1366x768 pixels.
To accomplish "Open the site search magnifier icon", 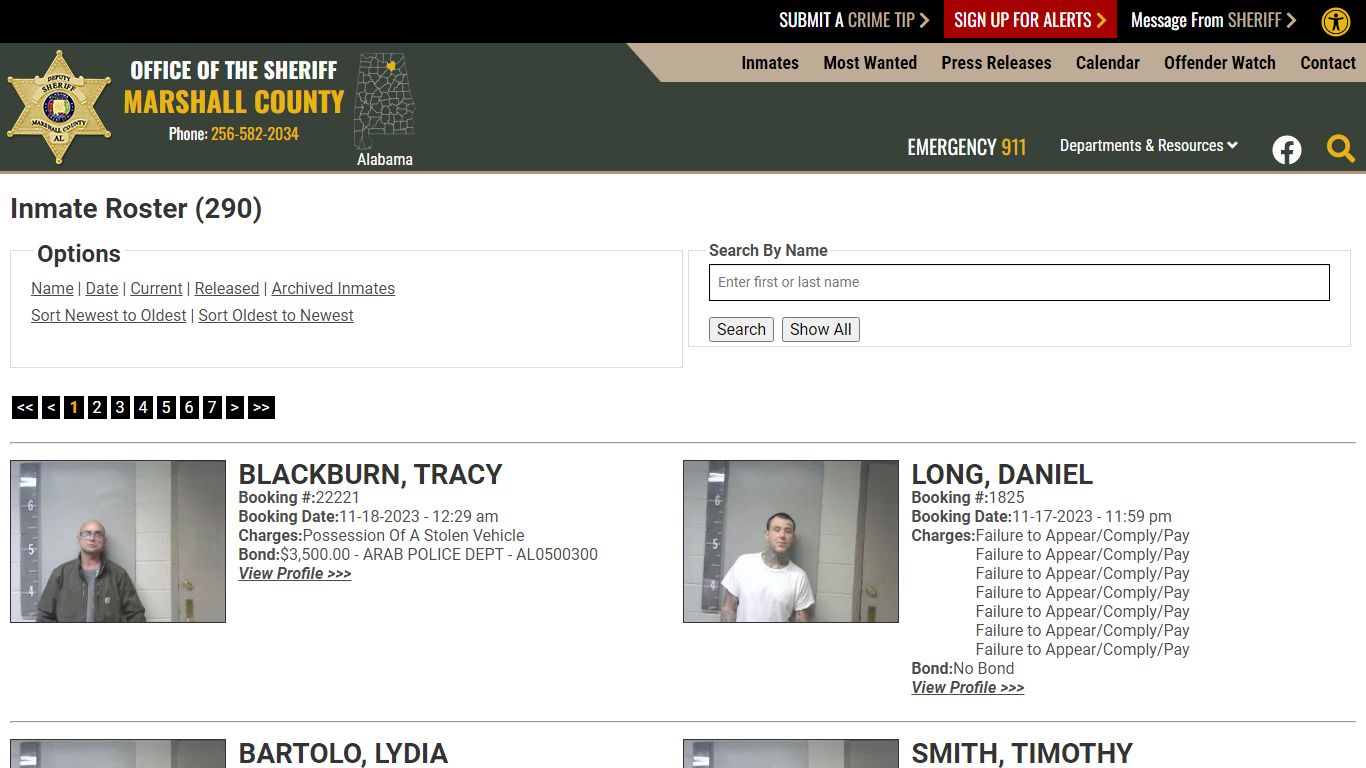I will (1341, 149).
